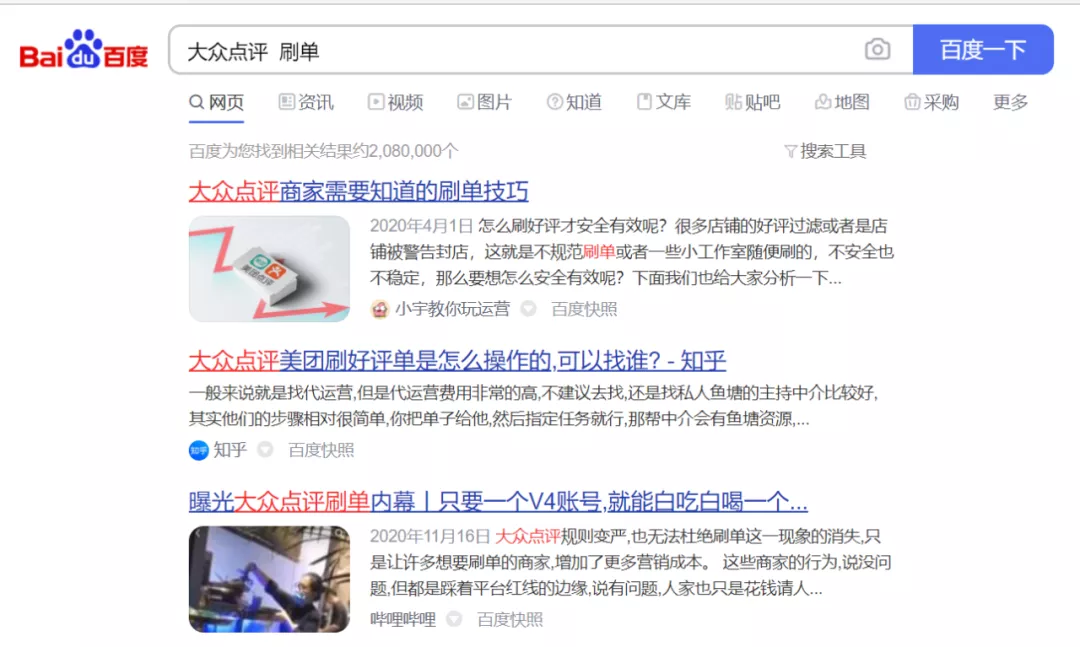Click the badge icon after 知乎 source
Viewport: 1080px width, 647px height.
coord(265,450)
